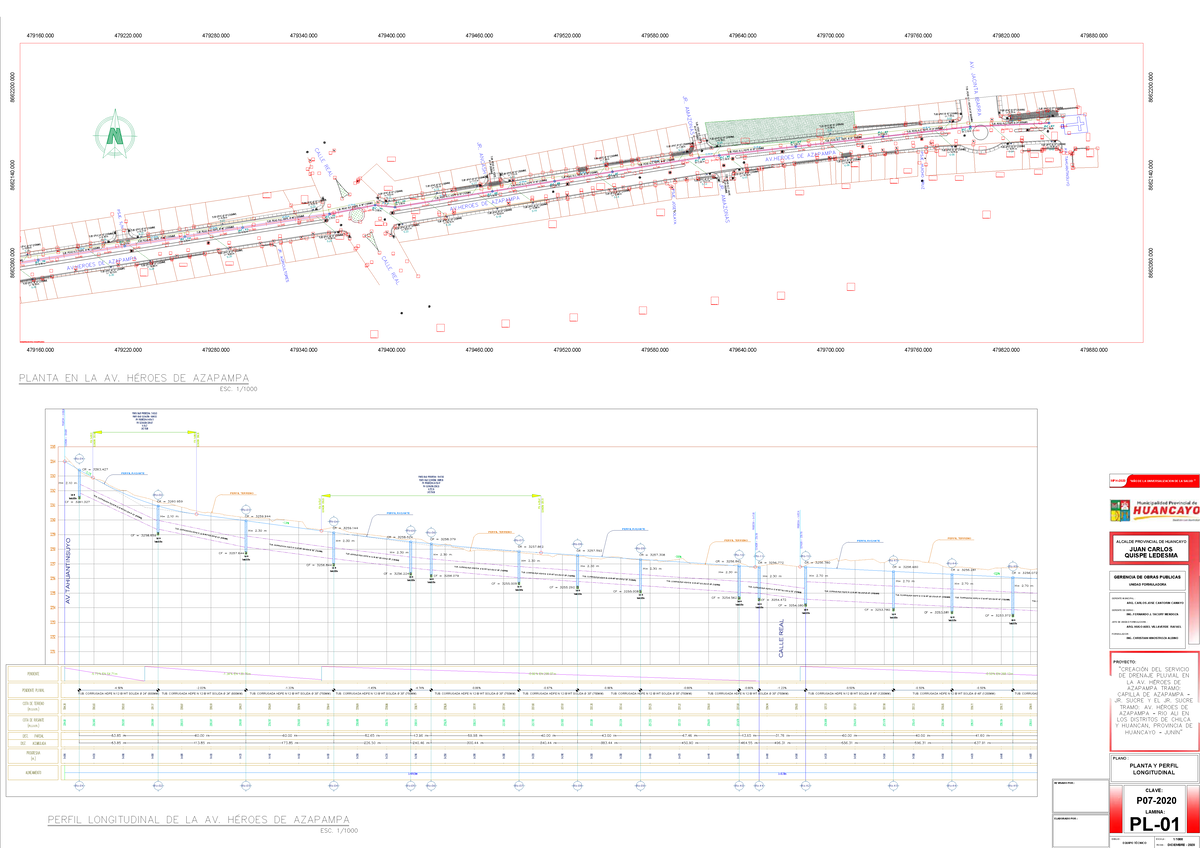Select the title 'PLANTA EN LA AV. HÉROES DE AZAPAMPA'
This screenshot has height=848, width=1200.
[133, 379]
